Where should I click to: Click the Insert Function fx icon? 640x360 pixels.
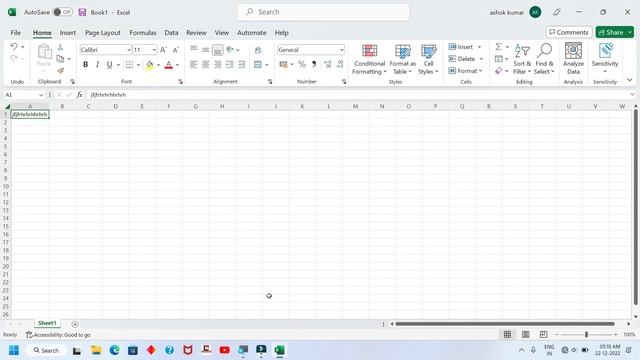(80, 95)
